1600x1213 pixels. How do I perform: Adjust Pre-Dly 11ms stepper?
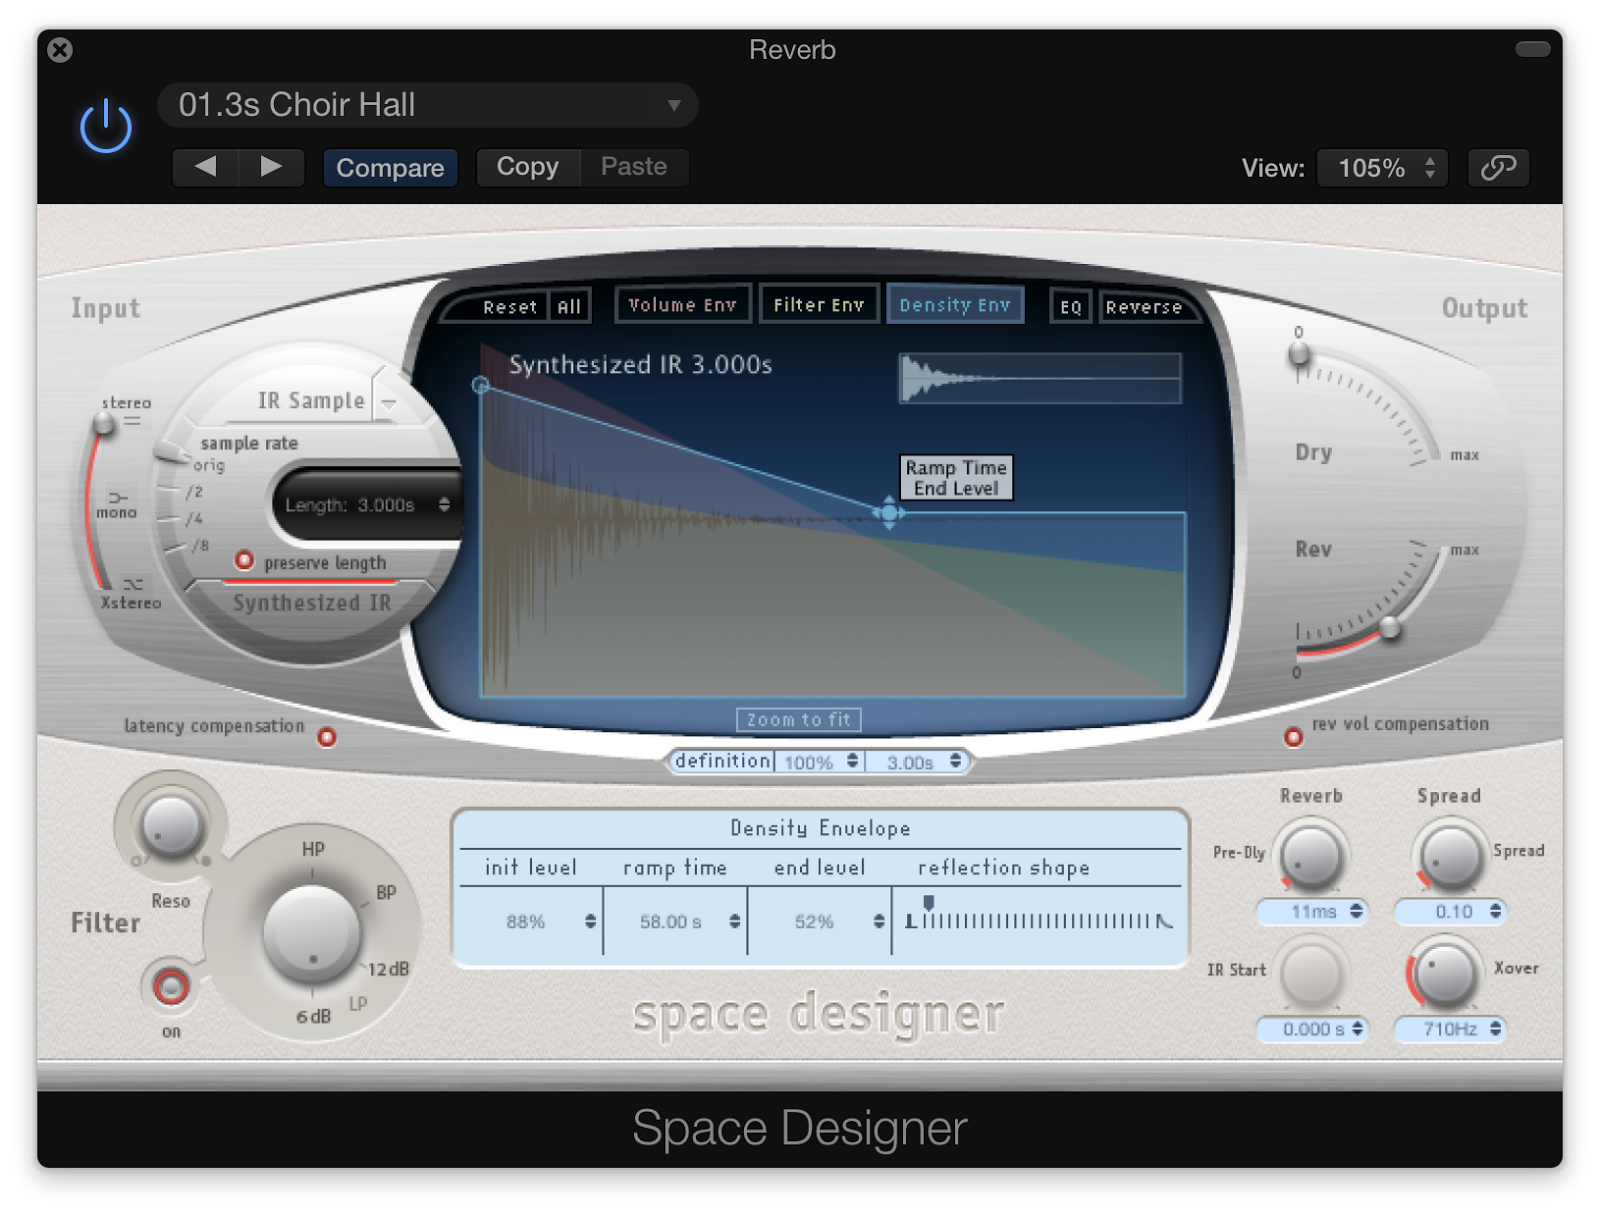[x=1356, y=911]
